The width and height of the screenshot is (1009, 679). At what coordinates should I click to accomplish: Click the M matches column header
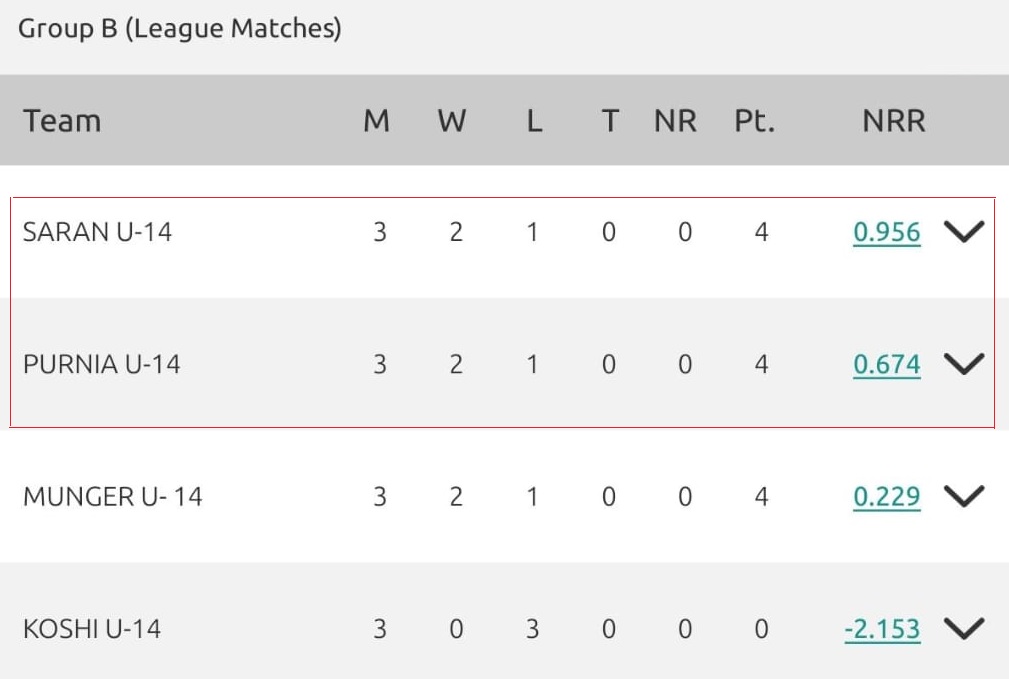click(x=376, y=121)
